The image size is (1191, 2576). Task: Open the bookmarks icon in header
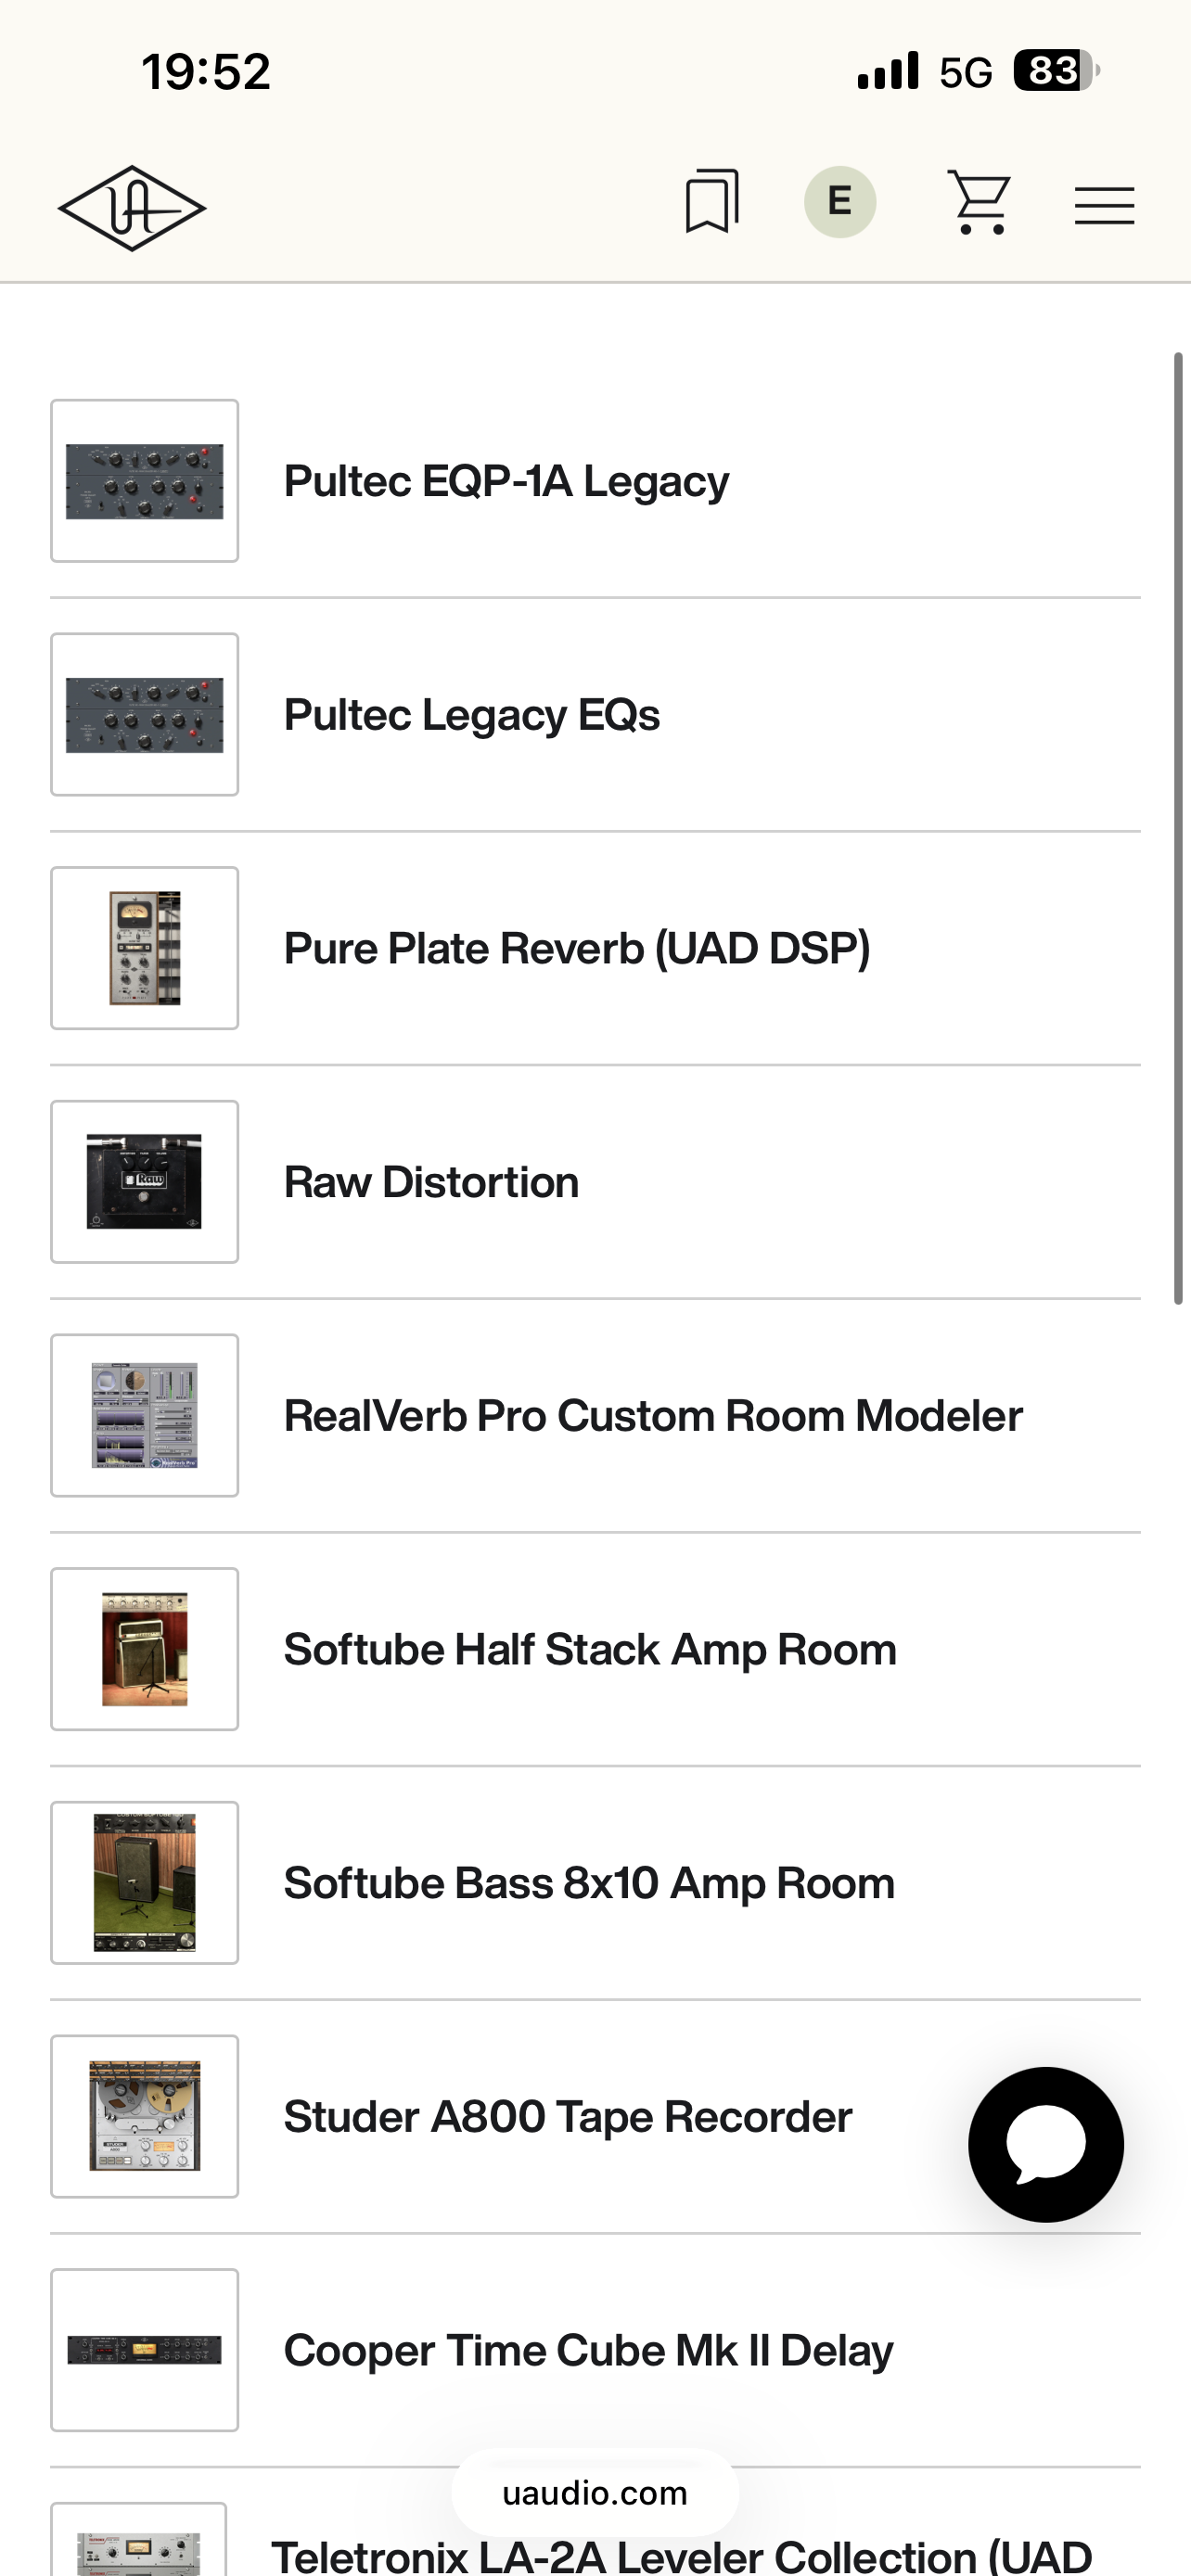click(711, 202)
